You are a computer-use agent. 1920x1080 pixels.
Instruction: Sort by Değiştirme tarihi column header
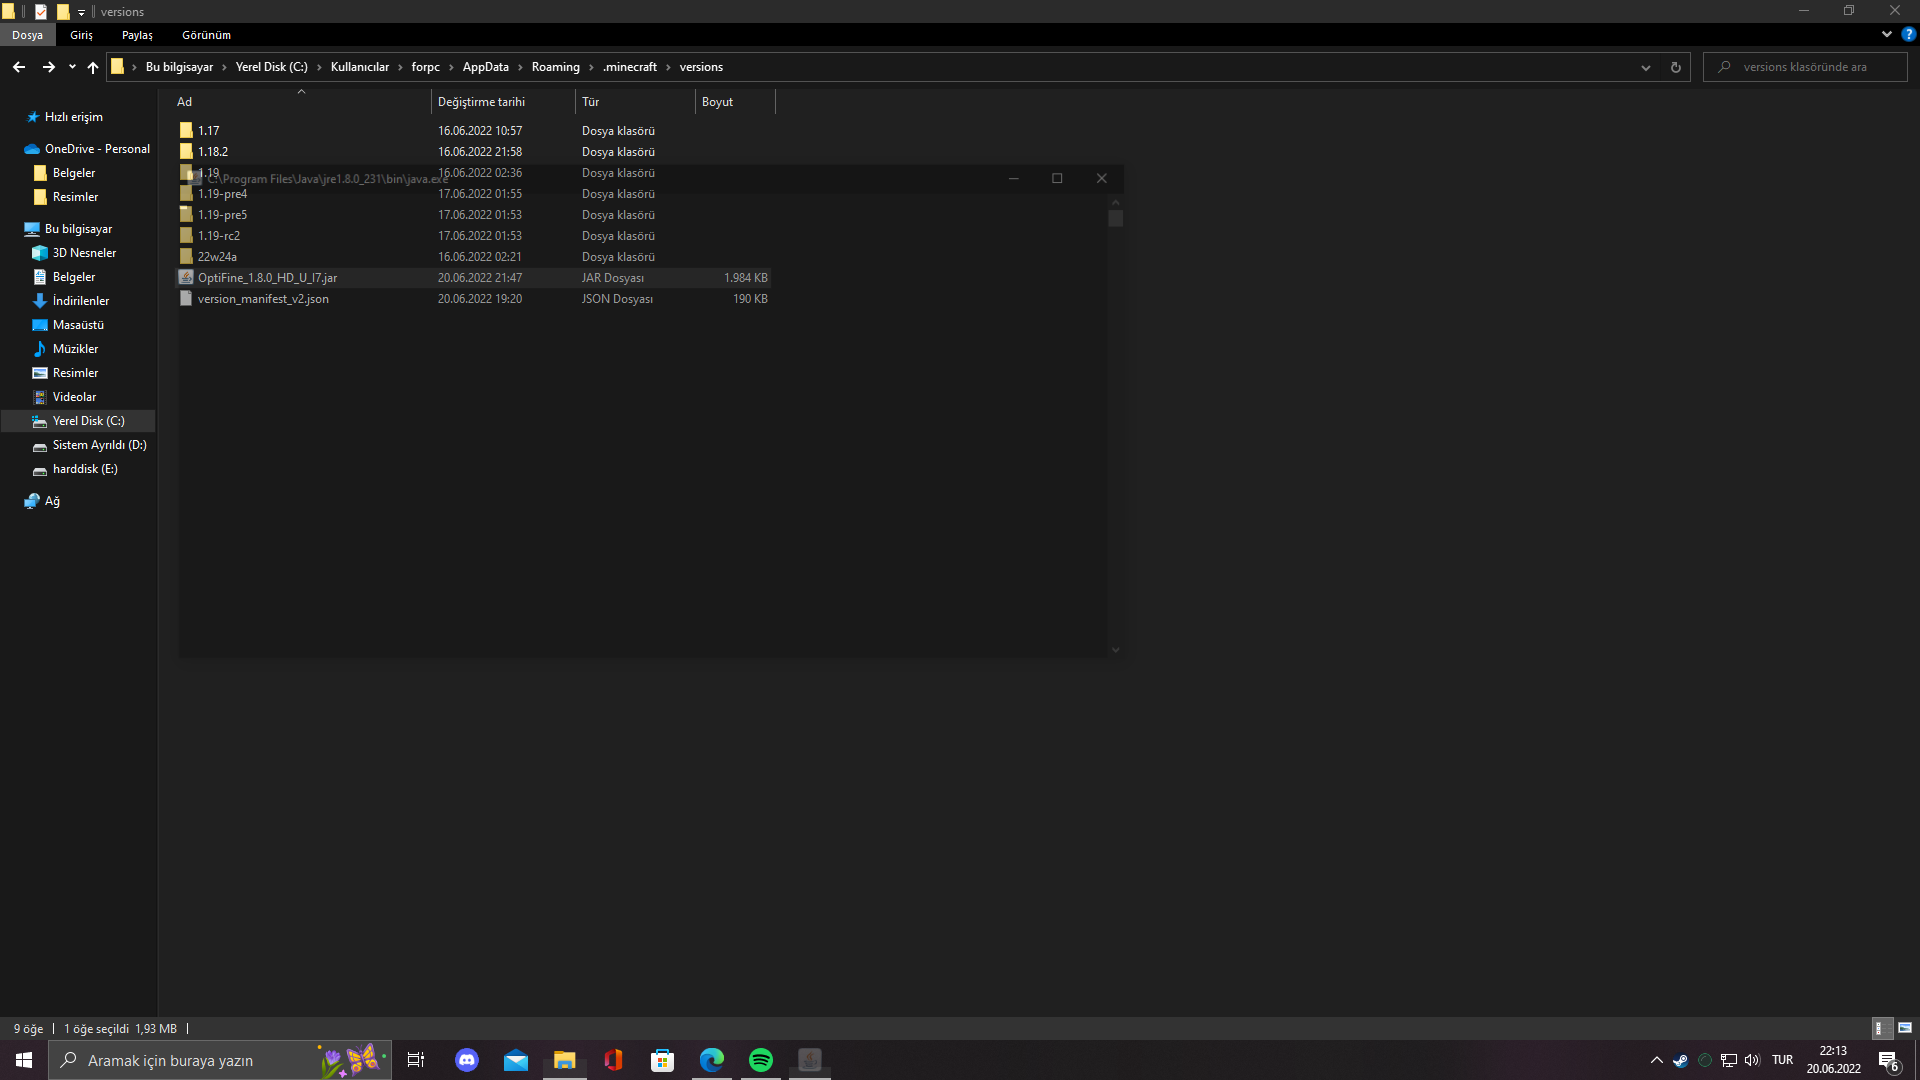click(481, 102)
